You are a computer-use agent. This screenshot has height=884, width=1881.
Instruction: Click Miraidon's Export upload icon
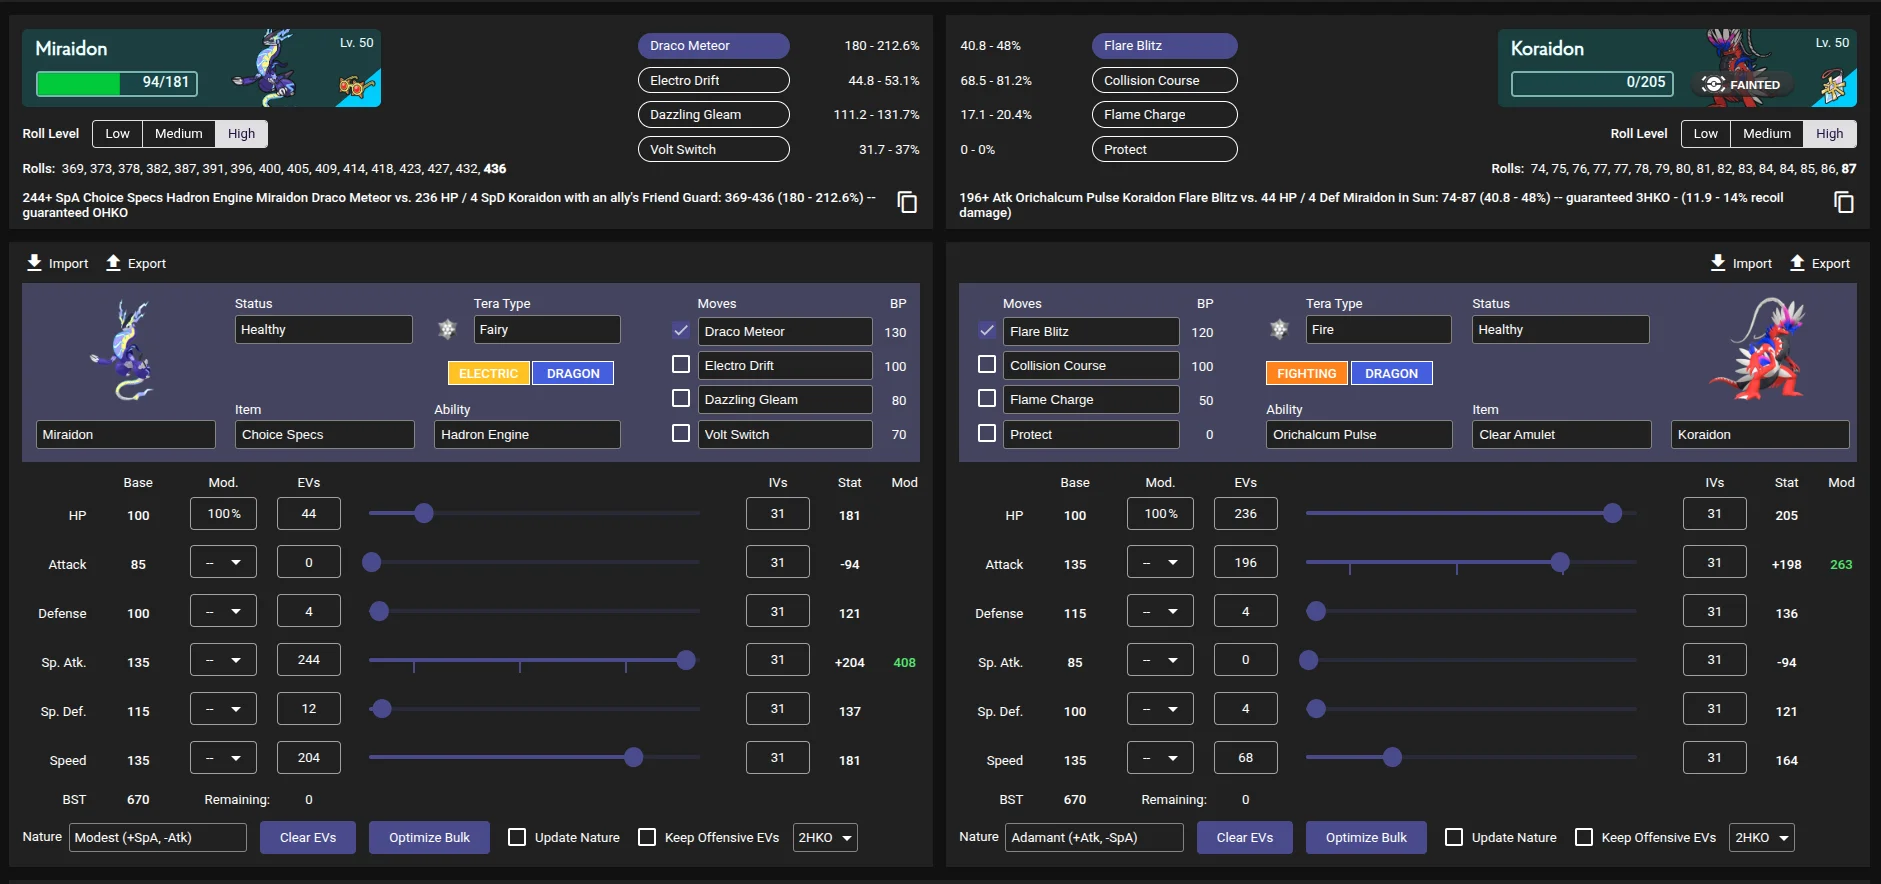coord(113,262)
